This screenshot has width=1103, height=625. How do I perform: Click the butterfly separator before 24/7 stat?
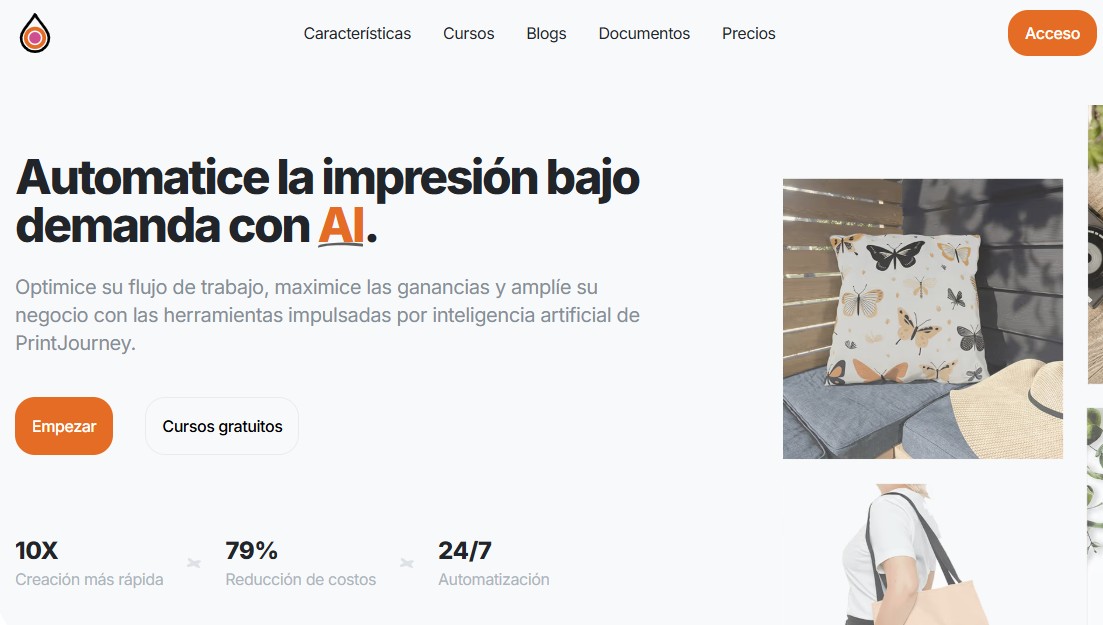pos(407,563)
